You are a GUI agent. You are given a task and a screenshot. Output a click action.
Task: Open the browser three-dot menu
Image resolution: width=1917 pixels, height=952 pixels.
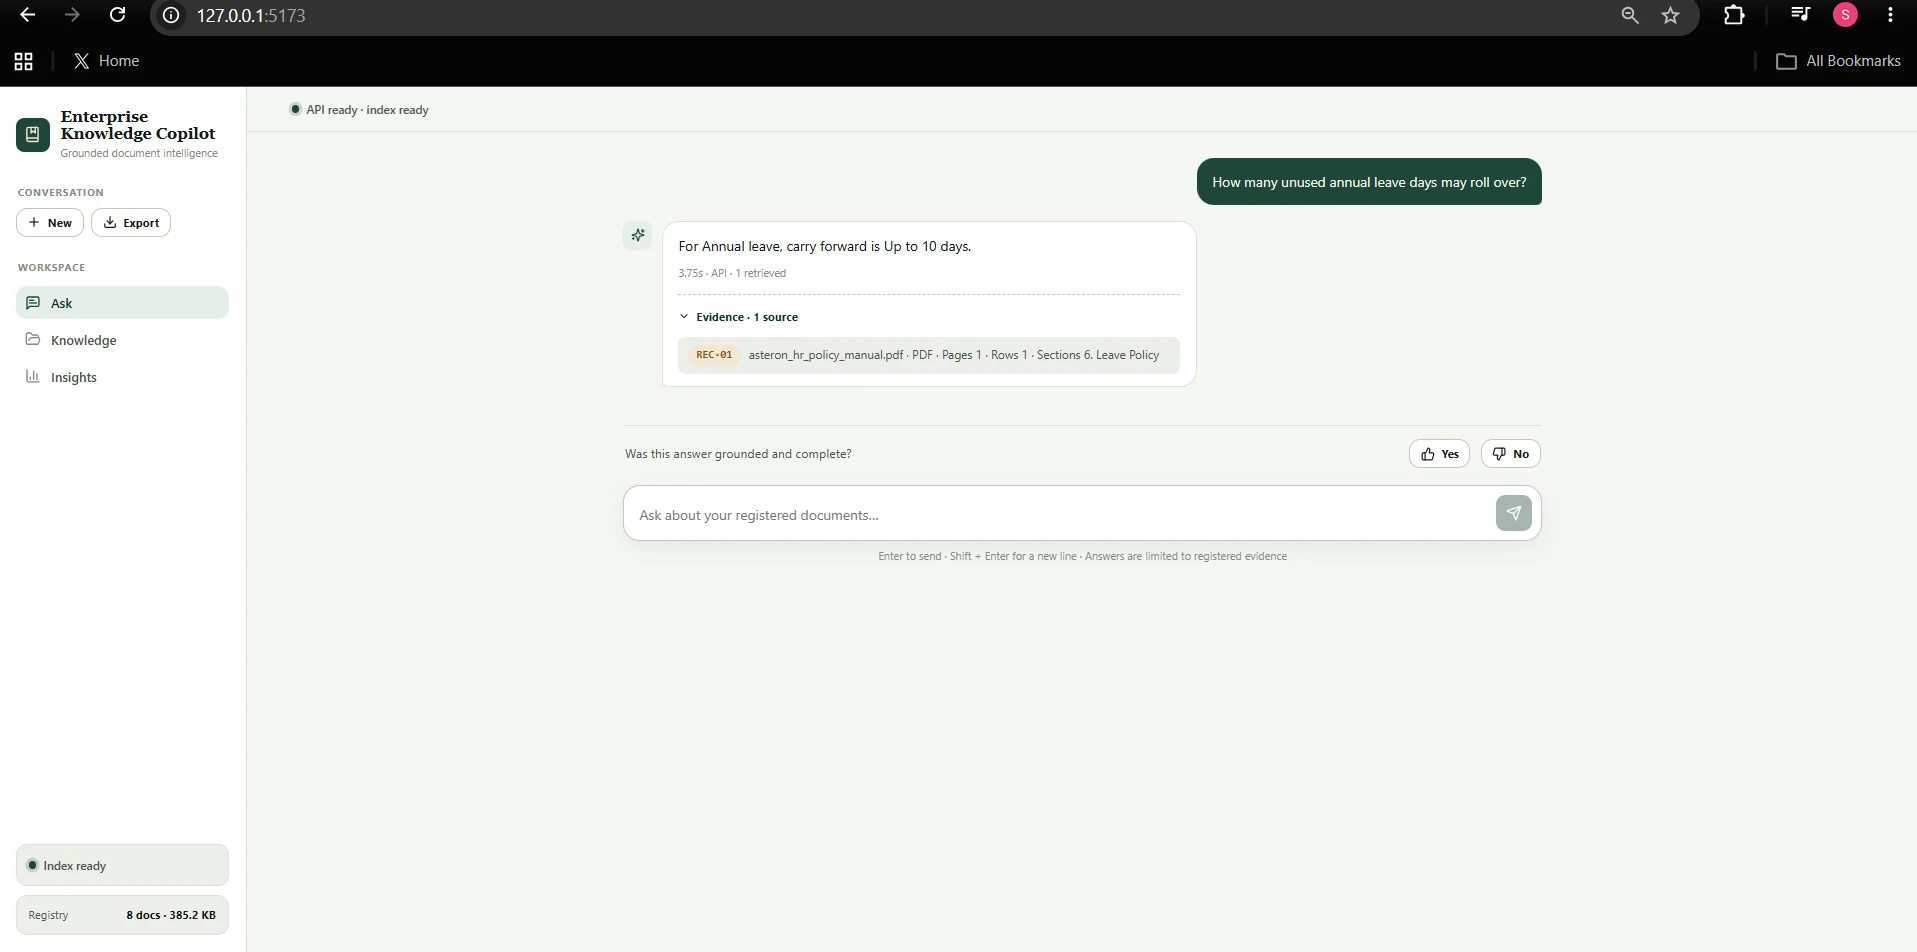pyautogui.click(x=1890, y=15)
